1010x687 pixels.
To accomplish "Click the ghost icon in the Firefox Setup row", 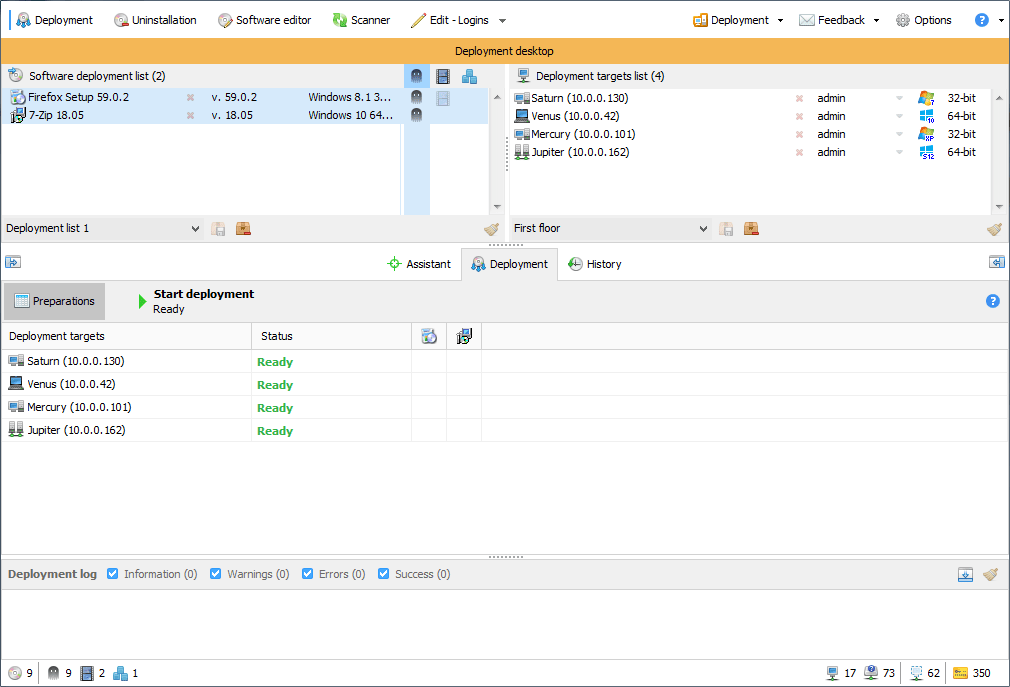I will 416,97.
